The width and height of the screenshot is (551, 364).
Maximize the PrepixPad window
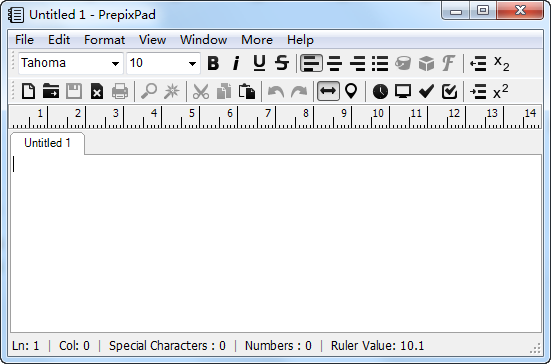coord(483,11)
